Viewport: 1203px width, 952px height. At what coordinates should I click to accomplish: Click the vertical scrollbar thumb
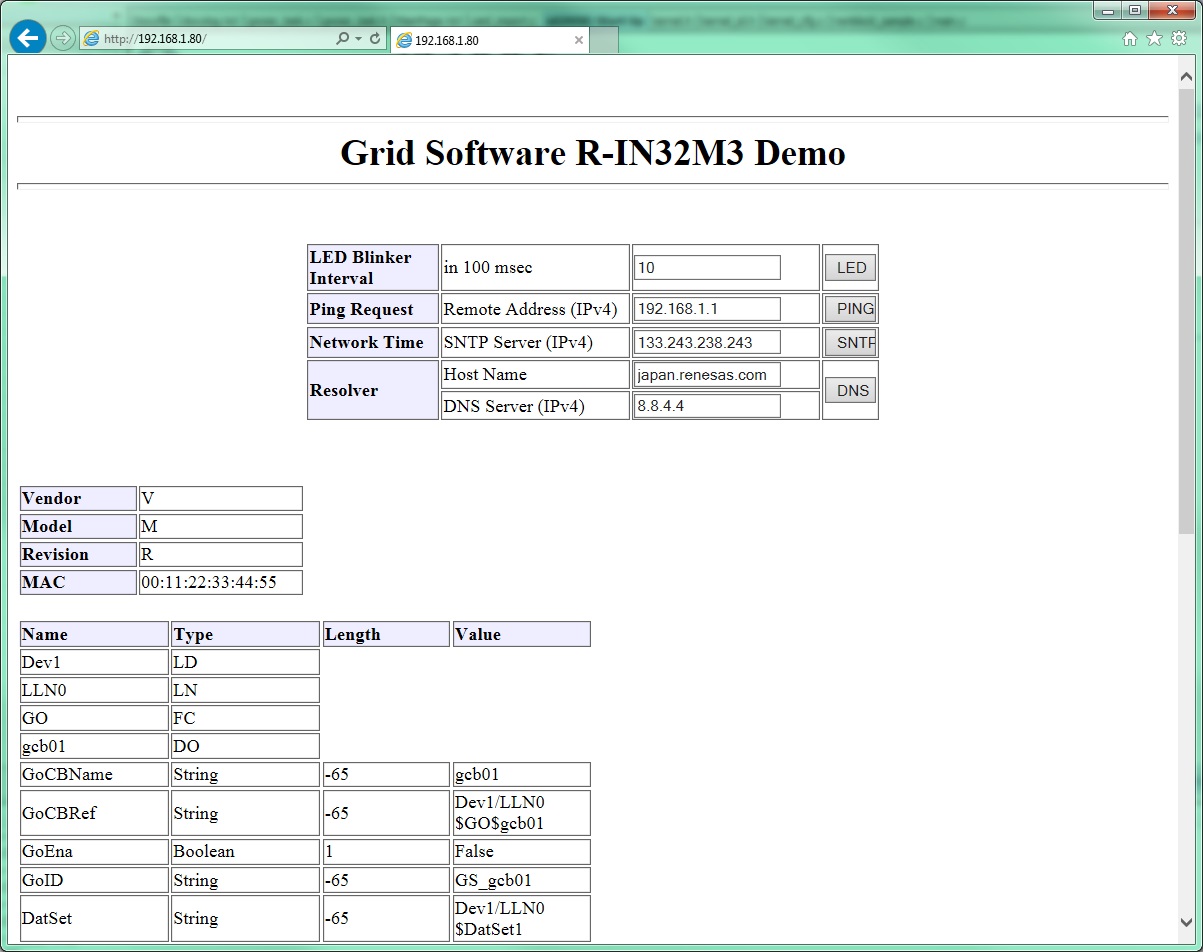click(1186, 310)
